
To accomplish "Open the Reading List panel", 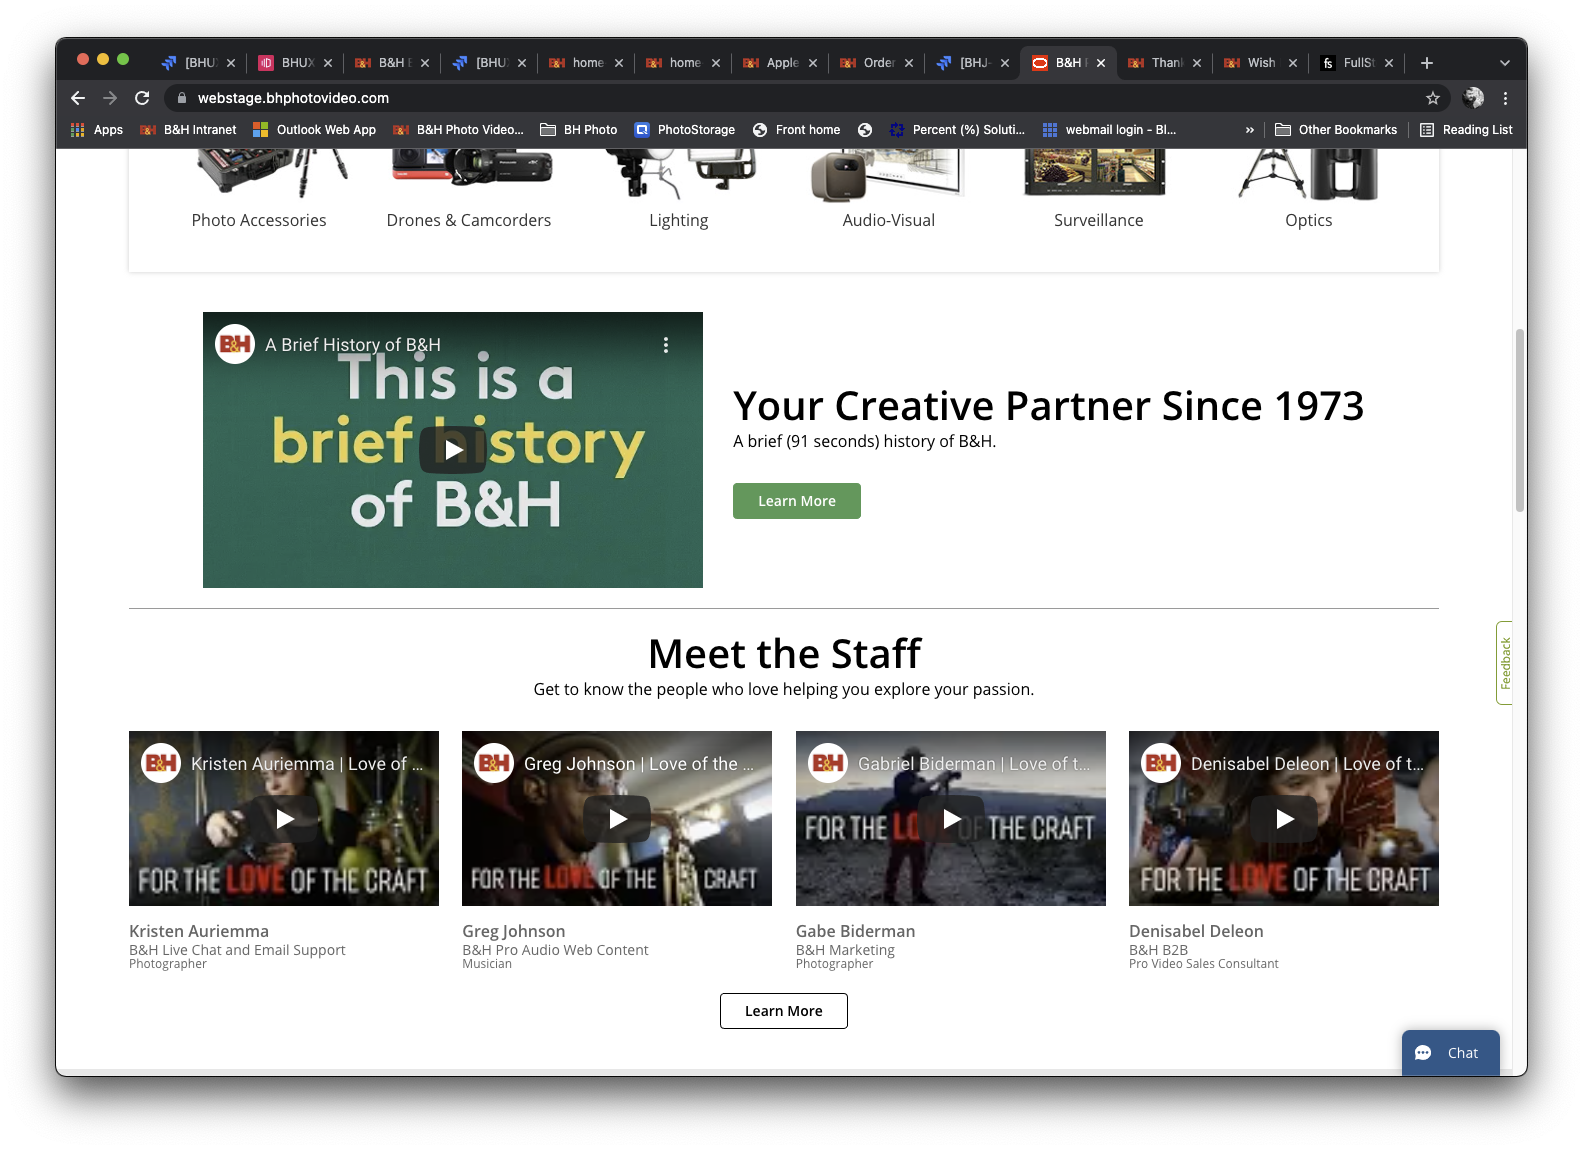I will pyautogui.click(x=1466, y=130).
